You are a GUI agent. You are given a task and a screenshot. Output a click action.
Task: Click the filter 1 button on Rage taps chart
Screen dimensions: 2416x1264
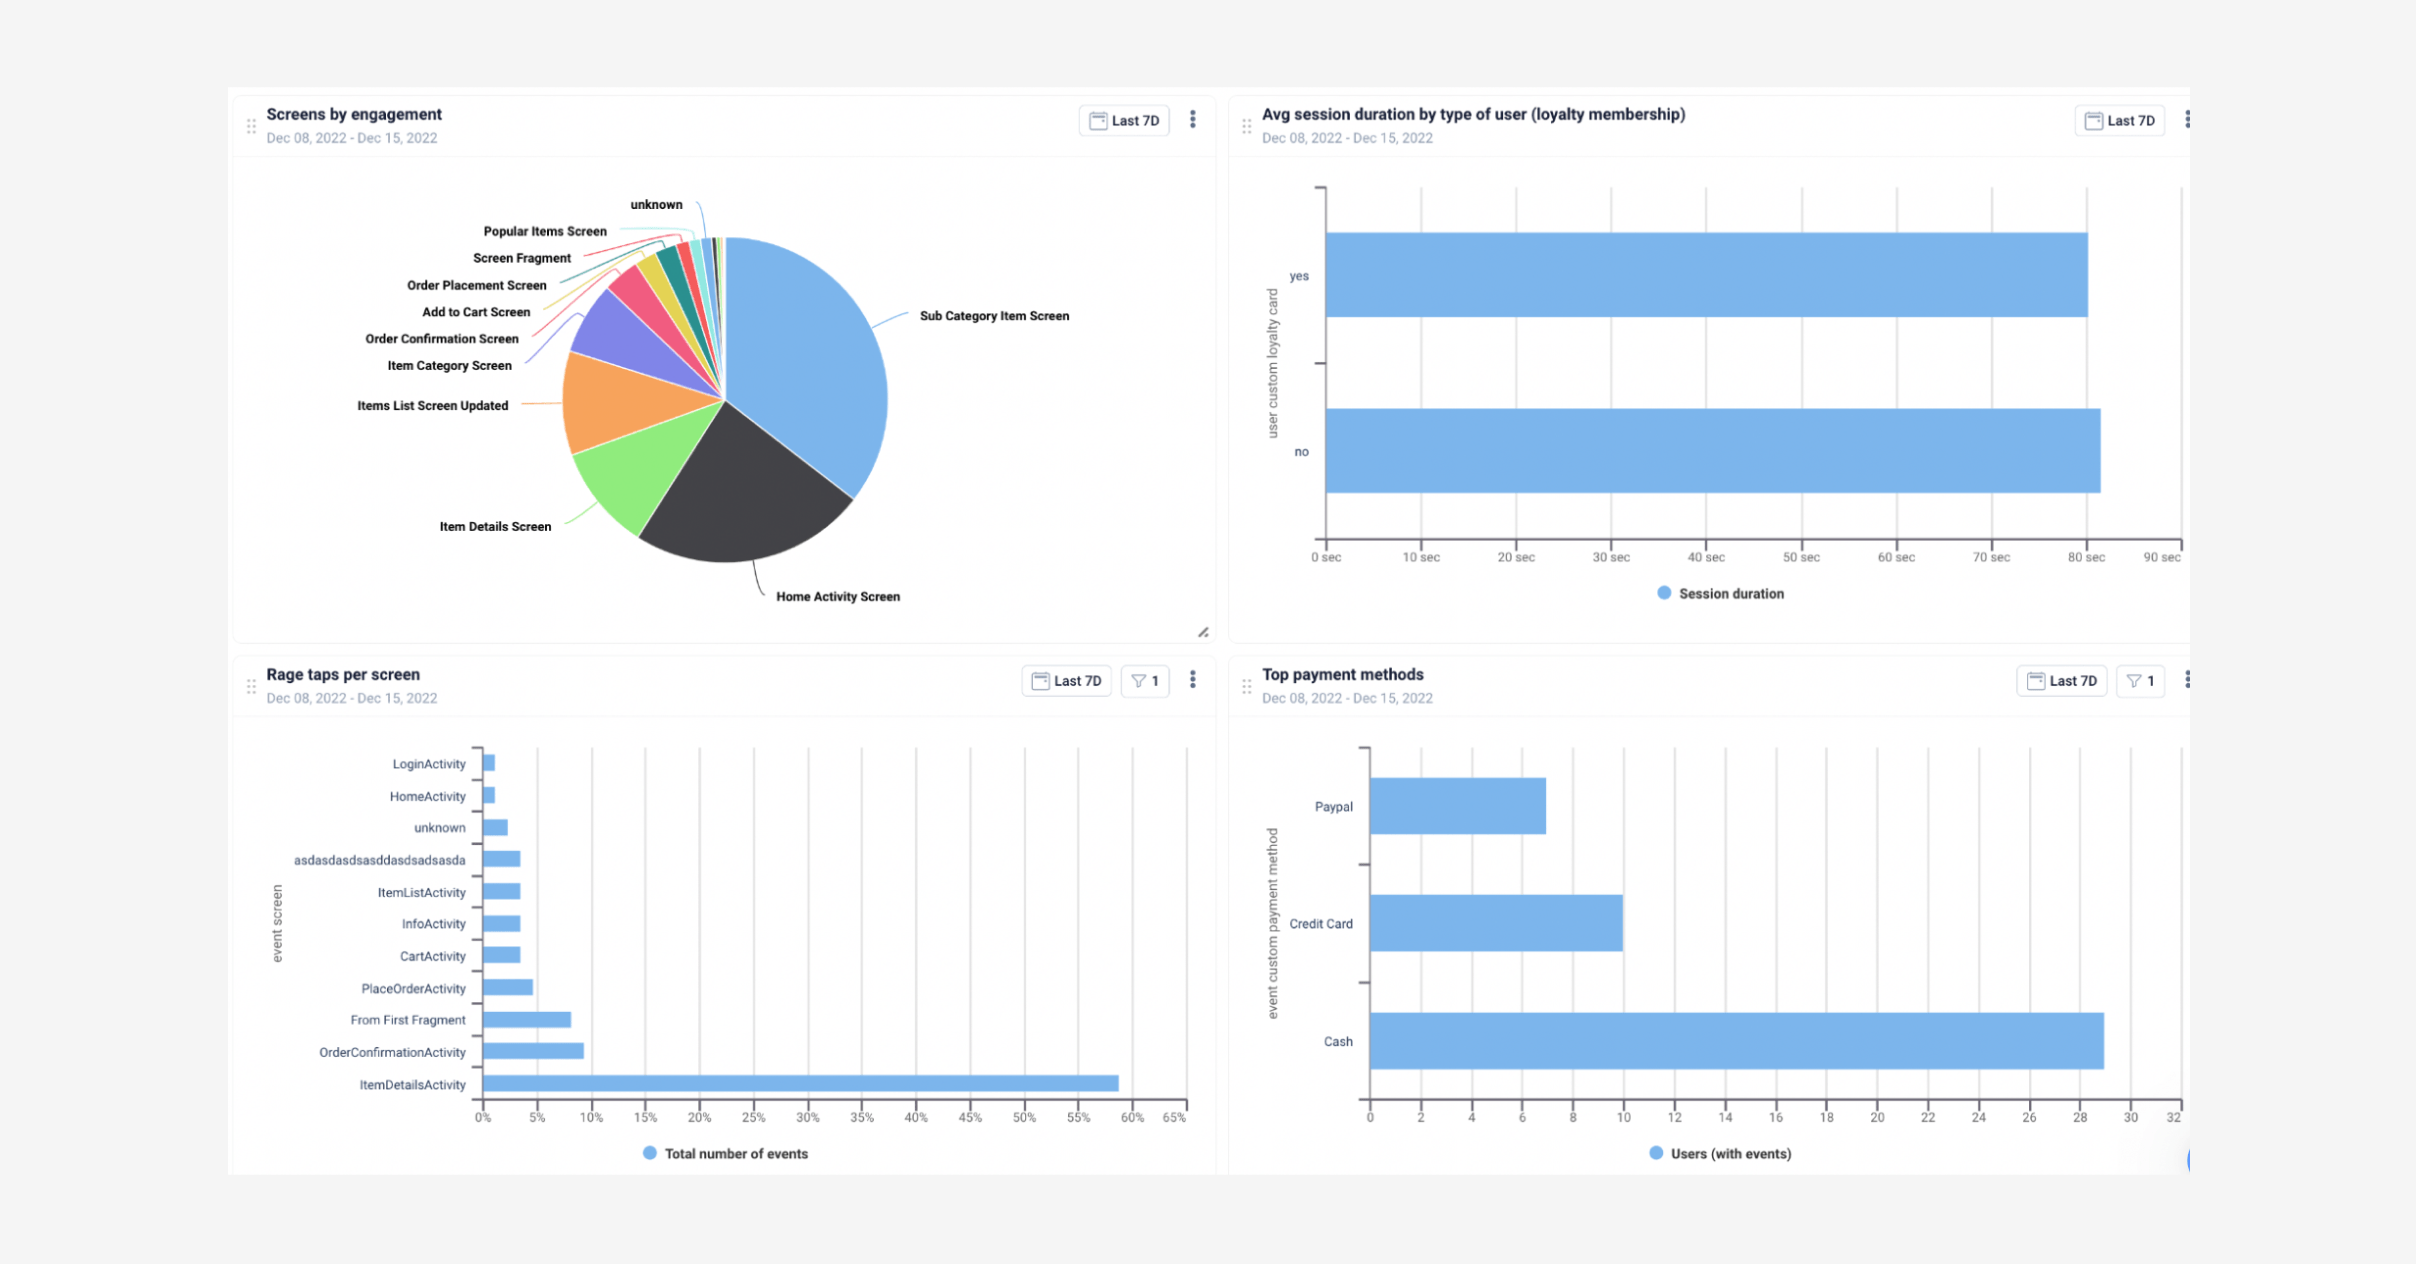coord(1145,681)
